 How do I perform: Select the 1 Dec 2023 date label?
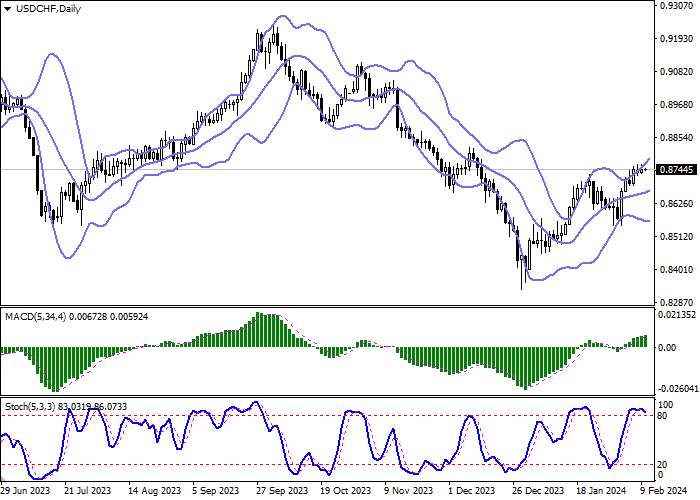[474, 490]
